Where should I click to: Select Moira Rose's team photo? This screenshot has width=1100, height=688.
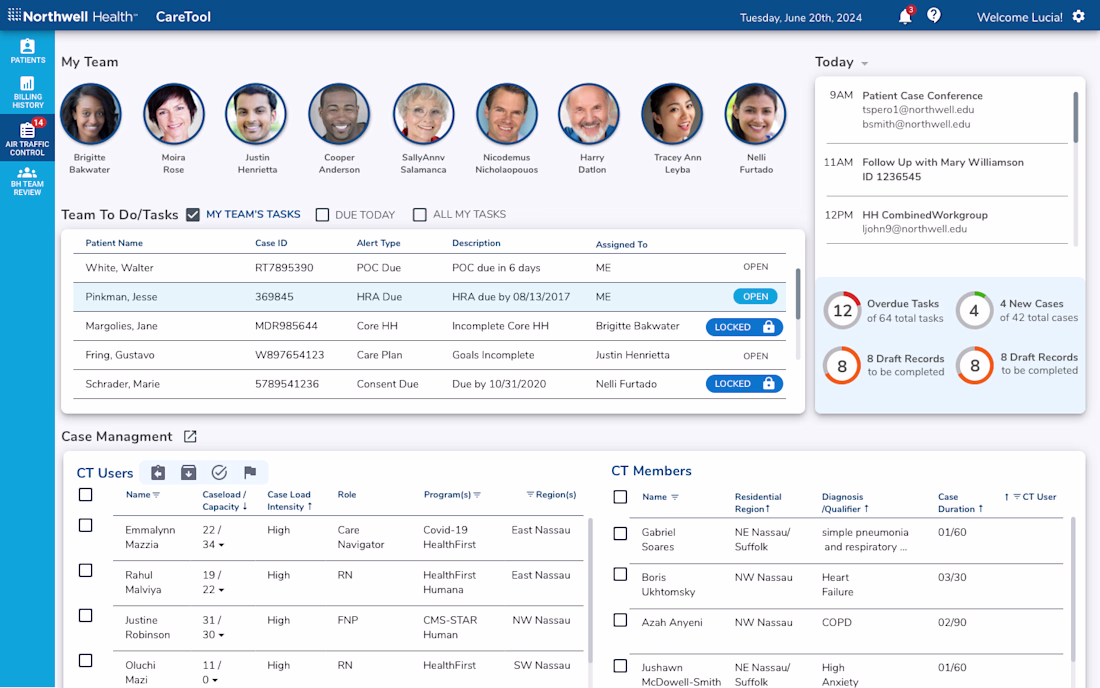pos(173,114)
